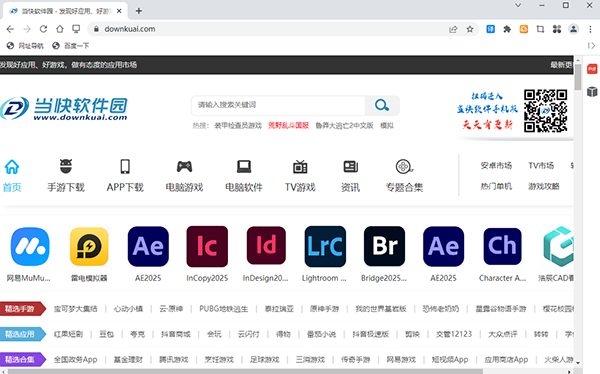Viewport: 600px width, 374px height.
Task: Click the hot search 装甲检查员游戏
Action: 238,126
